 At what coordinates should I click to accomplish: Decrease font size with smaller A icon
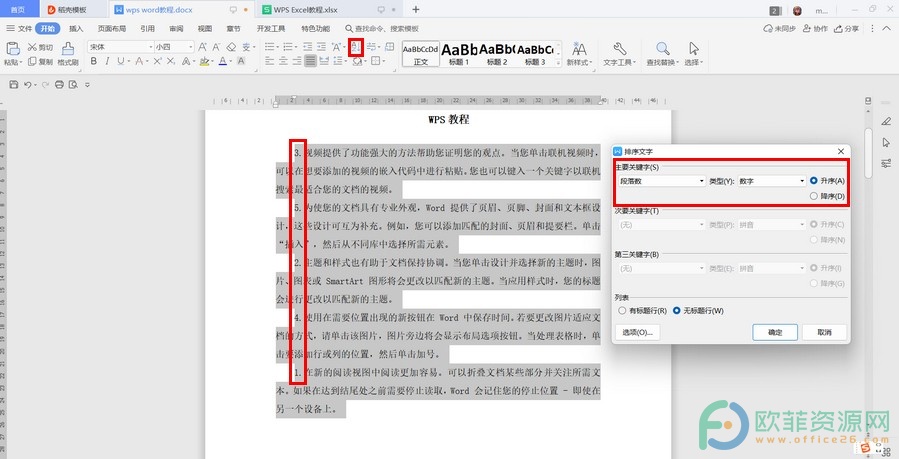click(216, 47)
